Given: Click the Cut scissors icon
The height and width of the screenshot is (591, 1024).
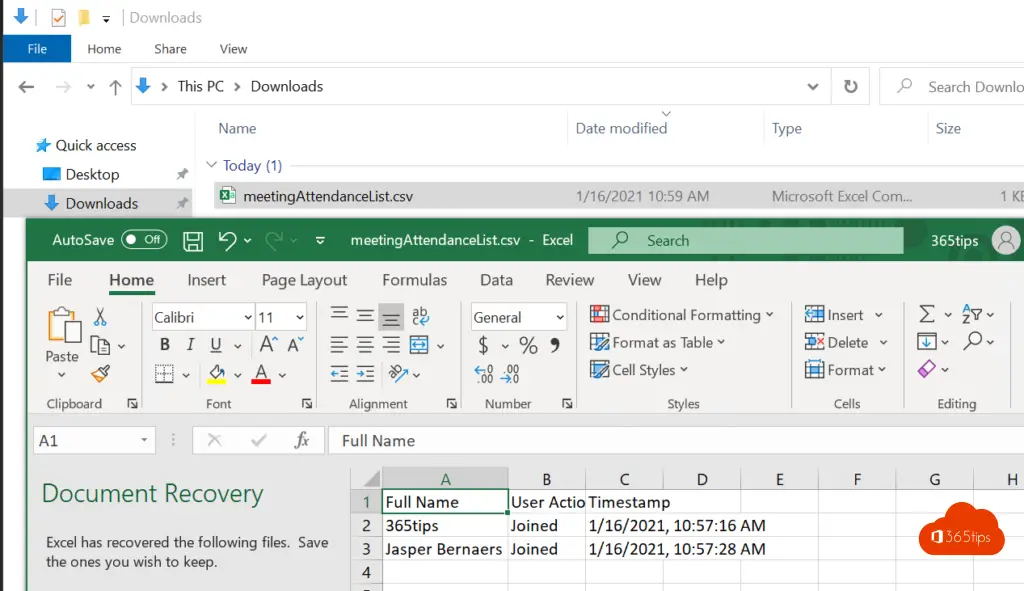Looking at the screenshot, I should click(100, 317).
